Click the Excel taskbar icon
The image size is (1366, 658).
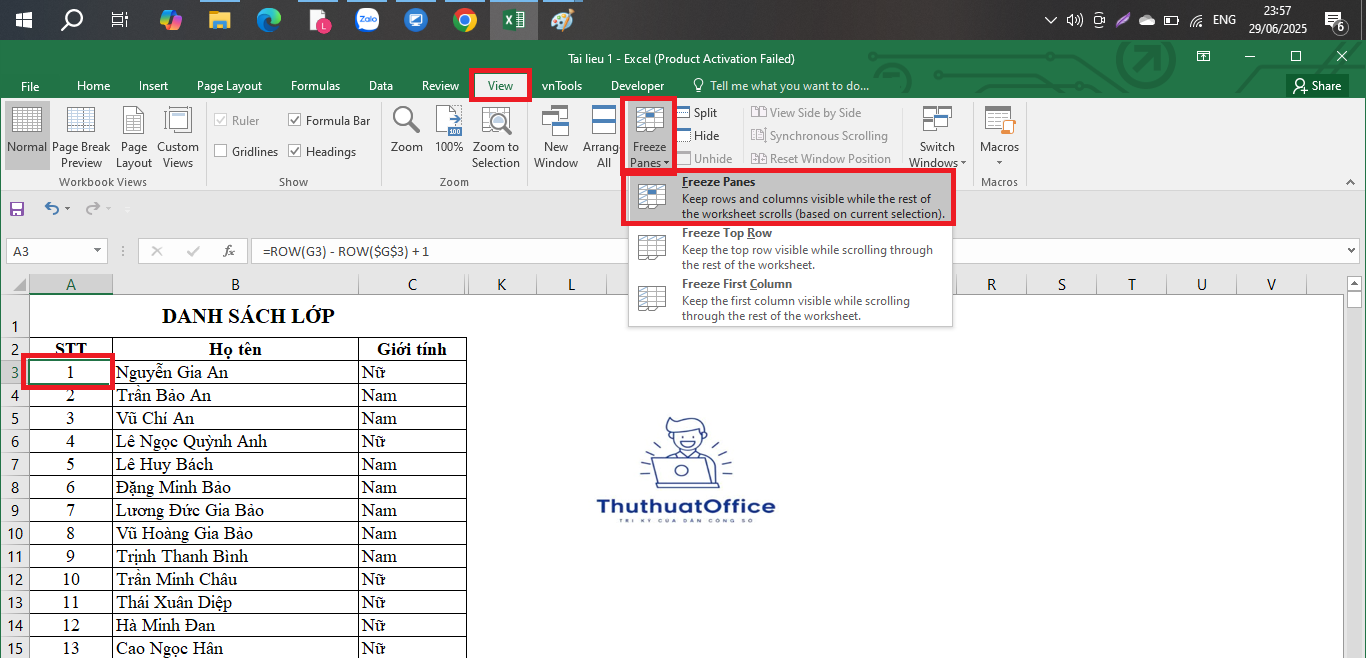tap(514, 19)
